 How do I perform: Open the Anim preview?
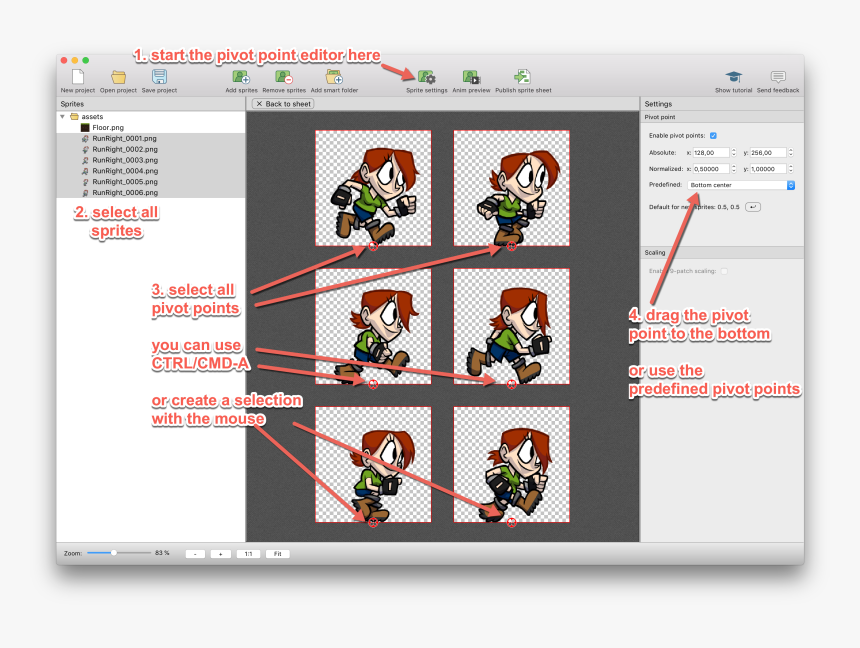pos(471,77)
